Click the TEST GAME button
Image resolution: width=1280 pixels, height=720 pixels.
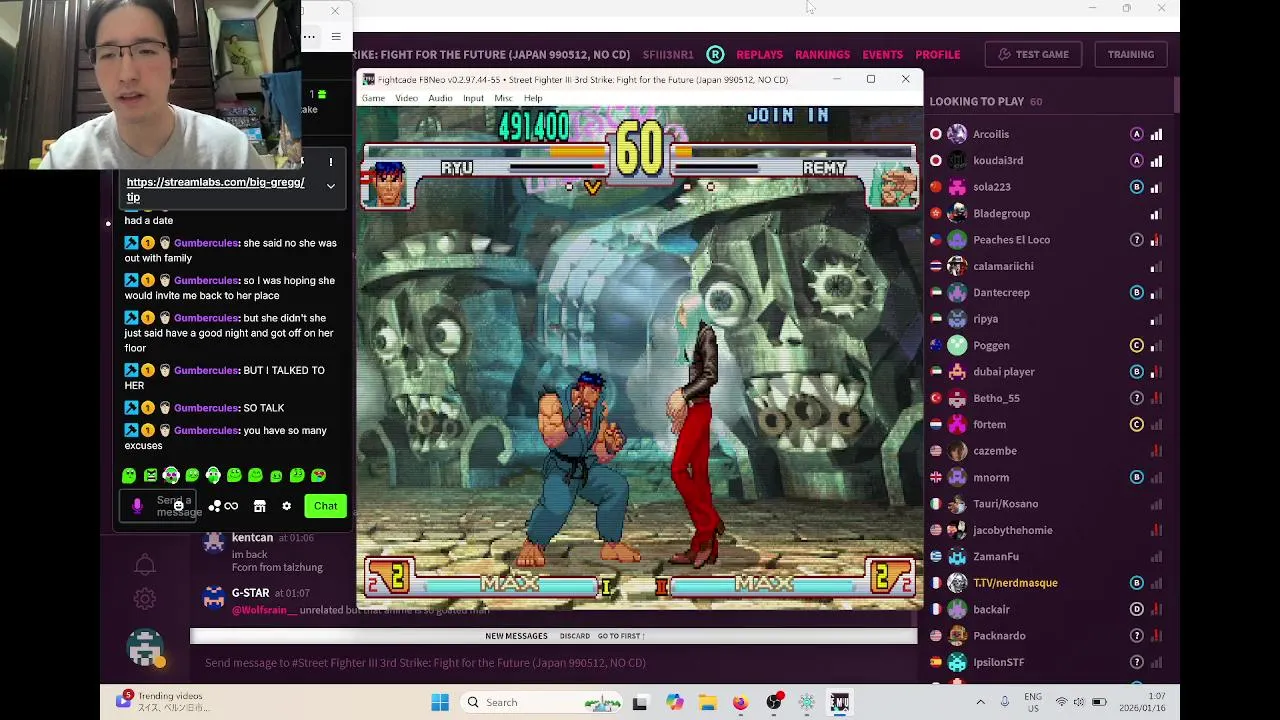1033,54
